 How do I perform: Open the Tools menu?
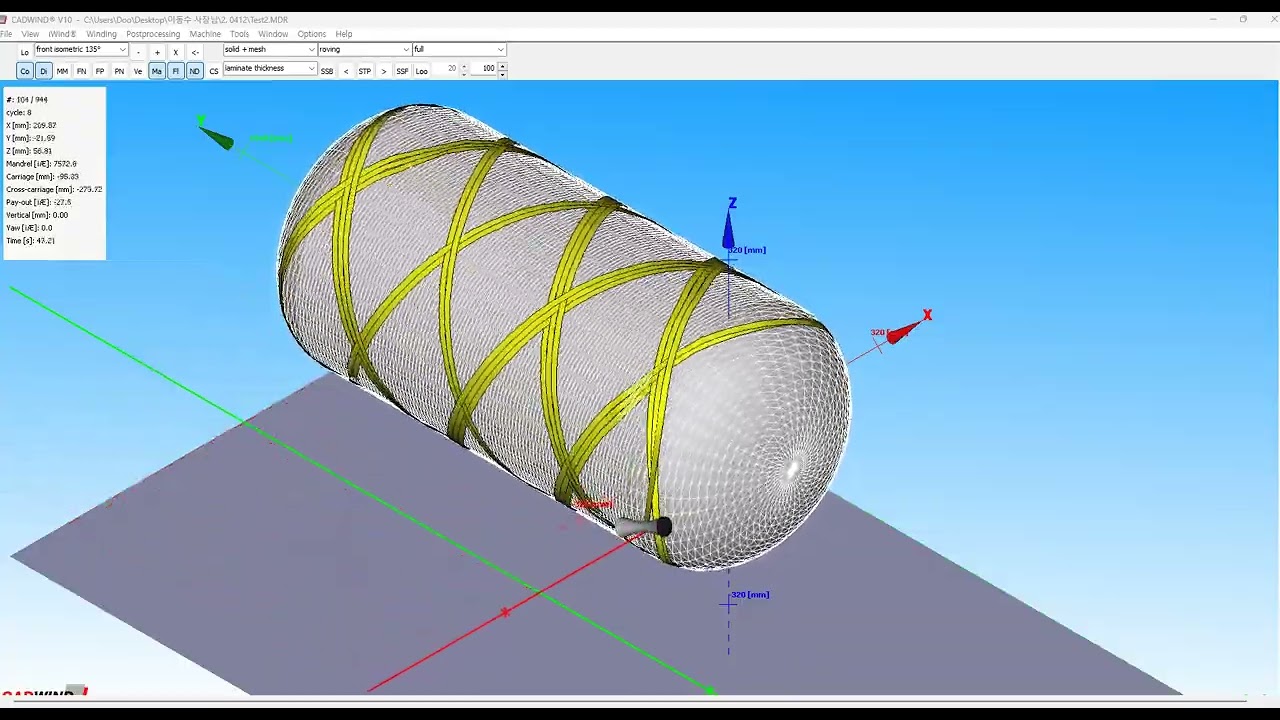(239, 34)
